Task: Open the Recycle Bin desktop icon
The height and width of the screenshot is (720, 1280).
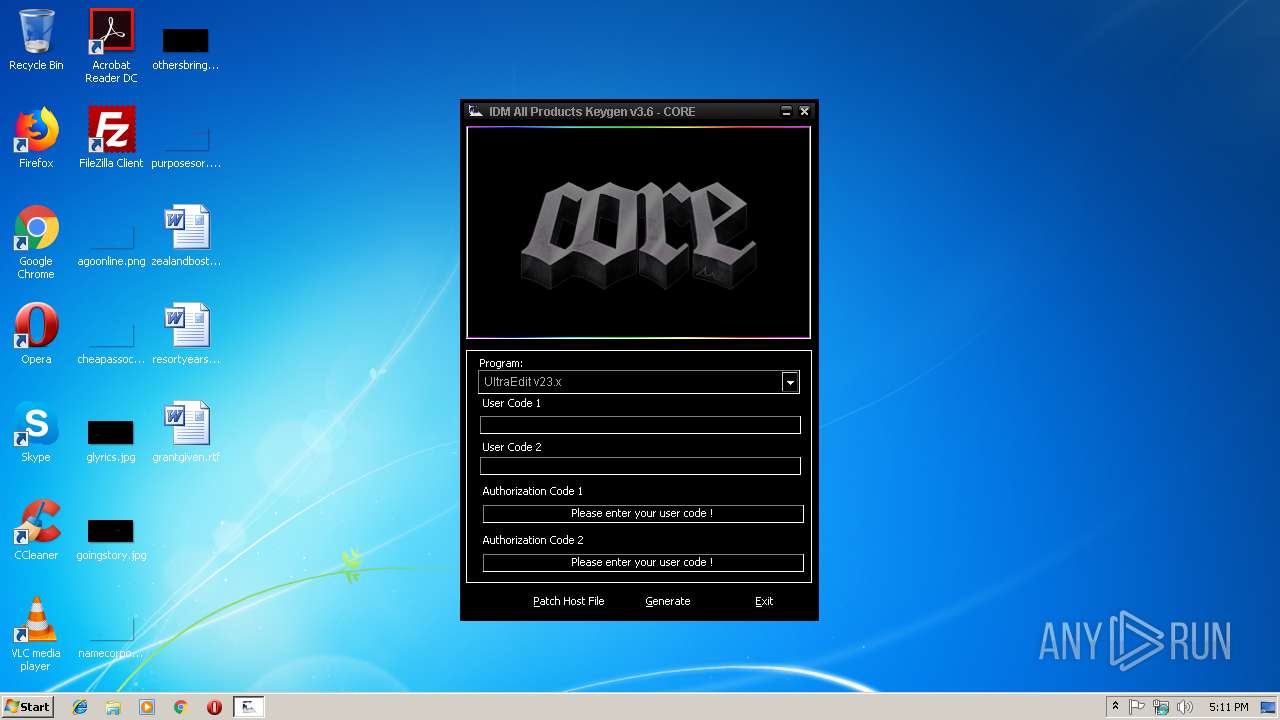Action: (36, 40)
